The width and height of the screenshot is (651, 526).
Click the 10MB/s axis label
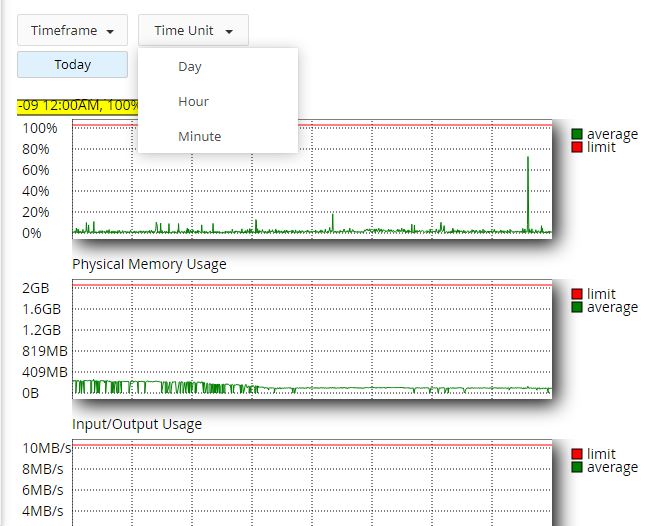(47, 448)
